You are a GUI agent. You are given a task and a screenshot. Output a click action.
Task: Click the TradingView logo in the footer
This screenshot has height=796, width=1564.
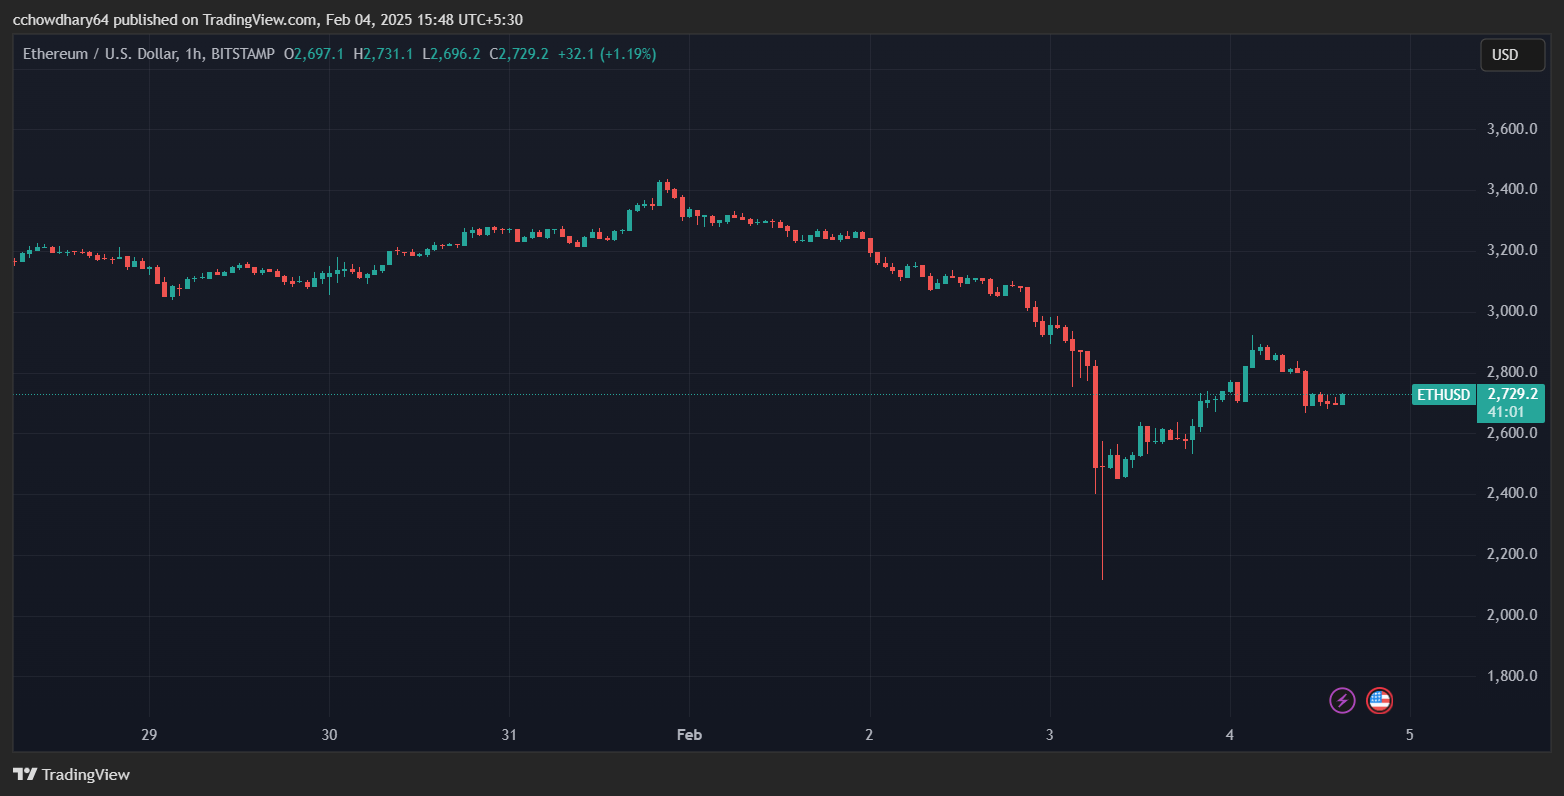pos(73,774)
